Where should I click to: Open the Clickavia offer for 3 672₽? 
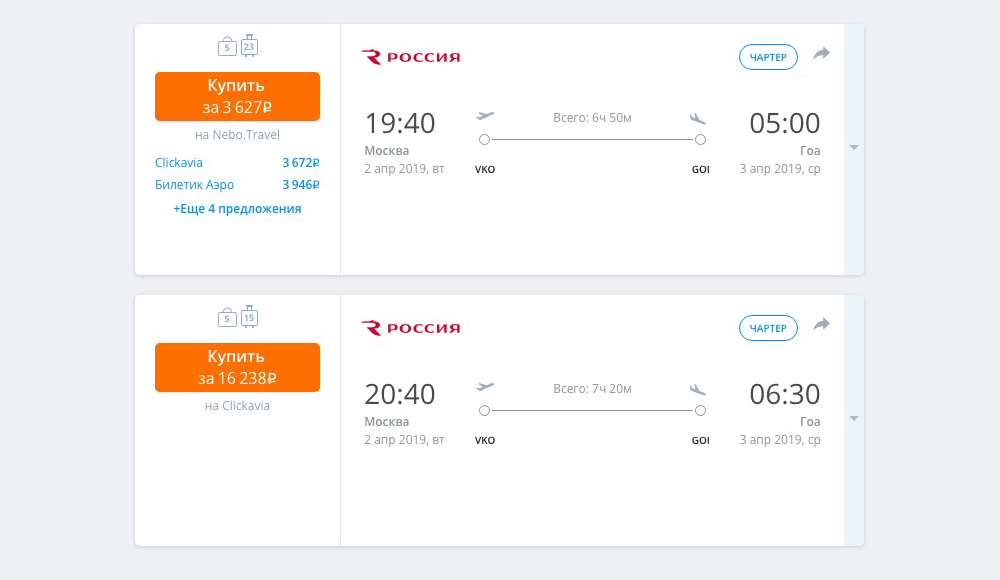[237, 163]
